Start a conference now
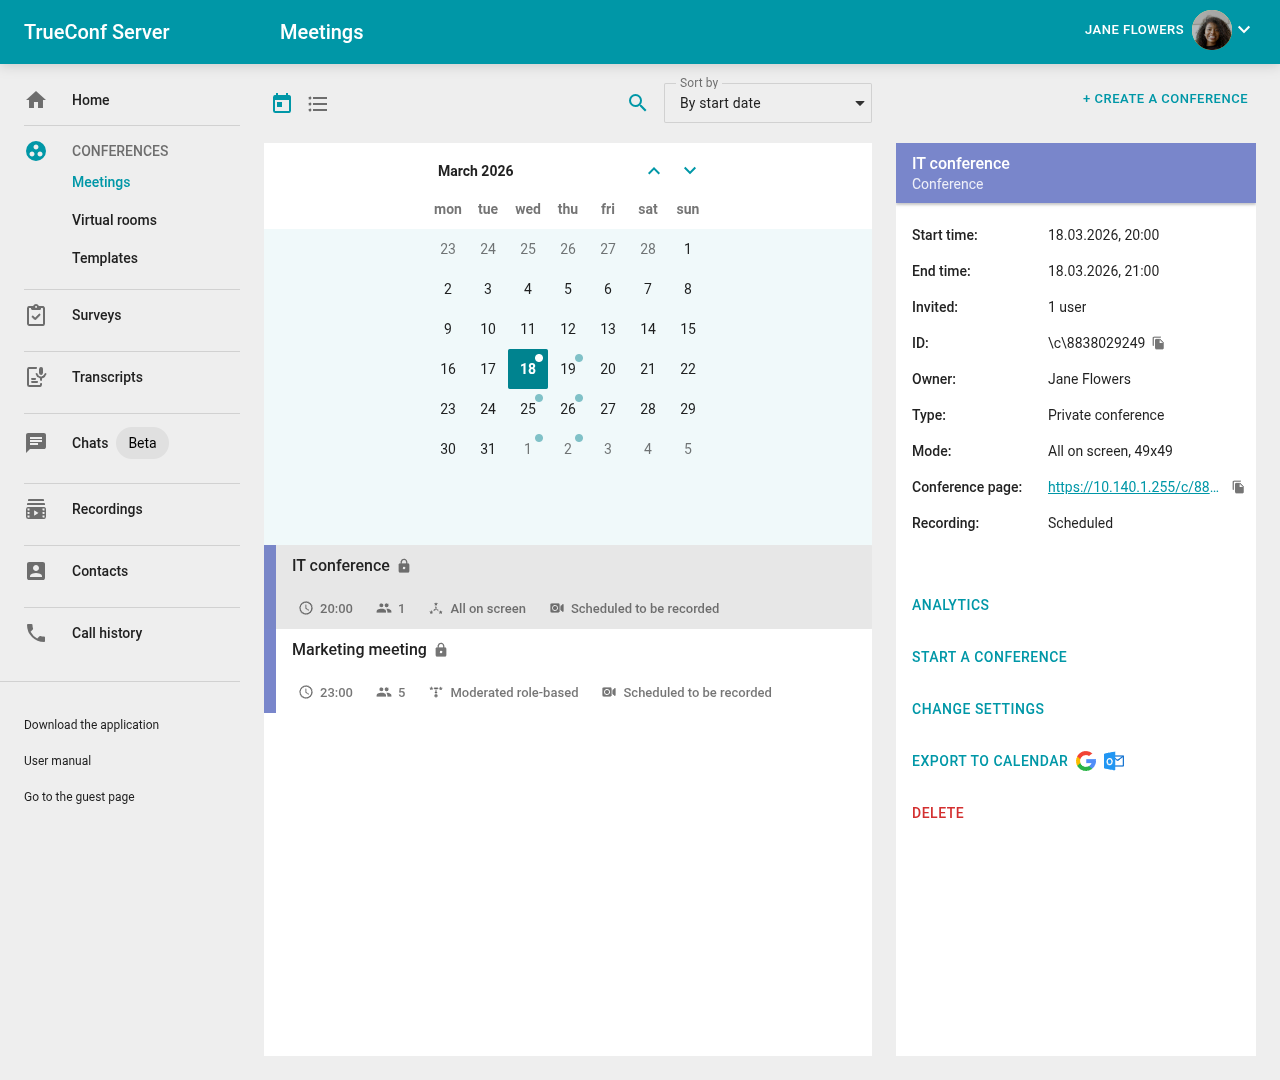 (x=989, y=657)
